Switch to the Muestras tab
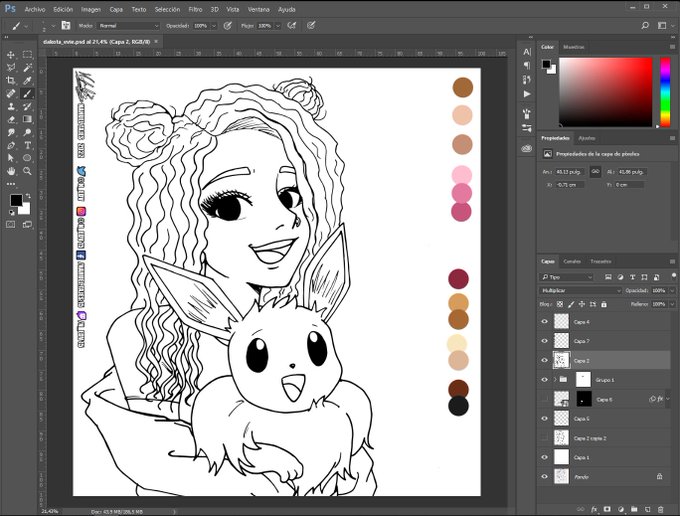The image size is (680, 516). (574, 47)
